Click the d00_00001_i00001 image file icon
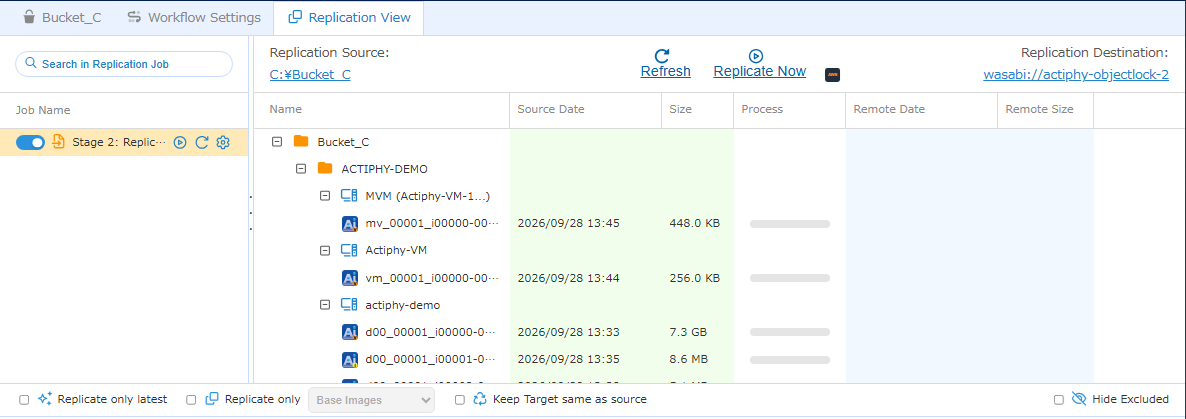The image size is (1186, 419). click(349, 359)
